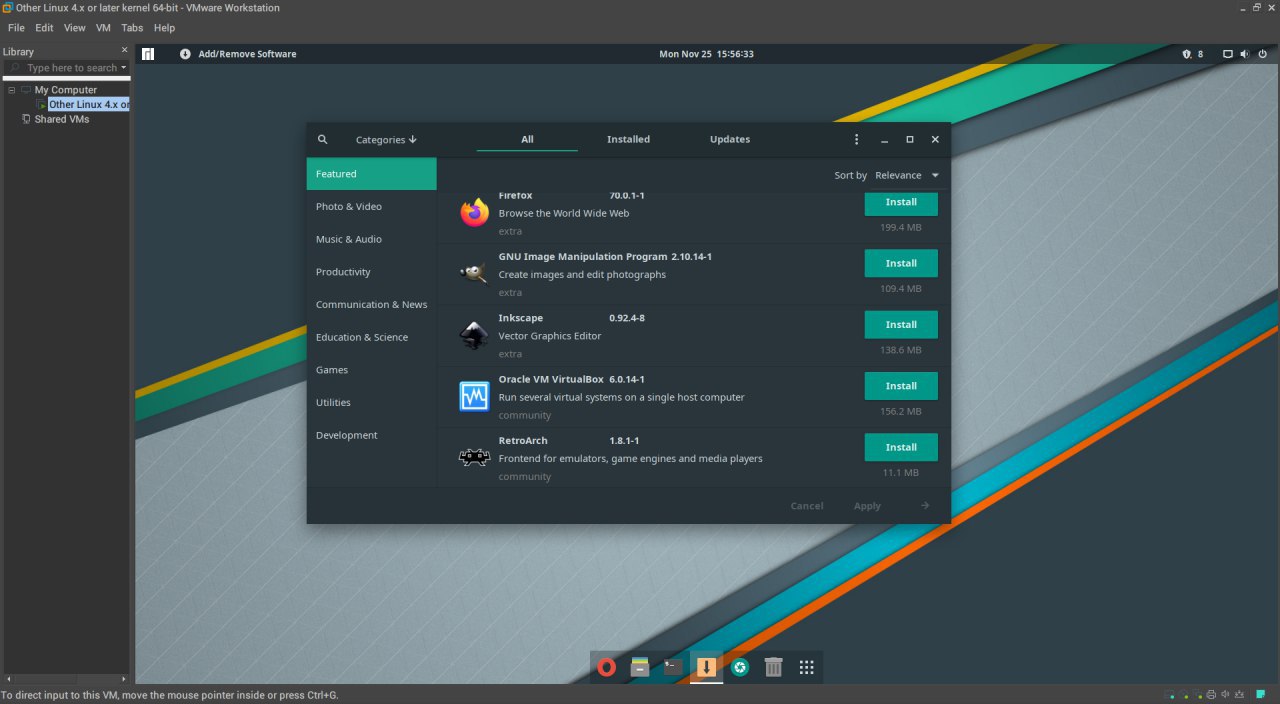Install Oracle VM VirtualBox
The width and height of the screenshot is (1280, 704).
click(x=901, y=386)
